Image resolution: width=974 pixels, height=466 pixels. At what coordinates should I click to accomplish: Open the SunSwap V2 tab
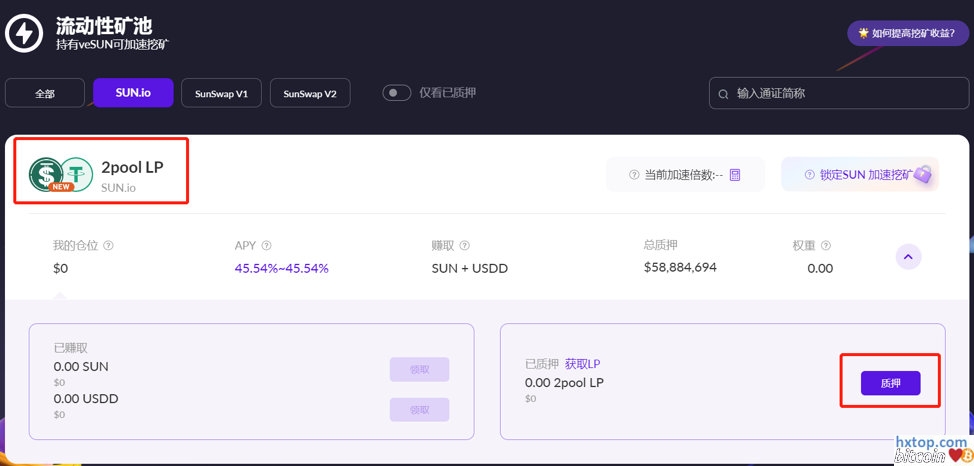[x=310, y=94]
